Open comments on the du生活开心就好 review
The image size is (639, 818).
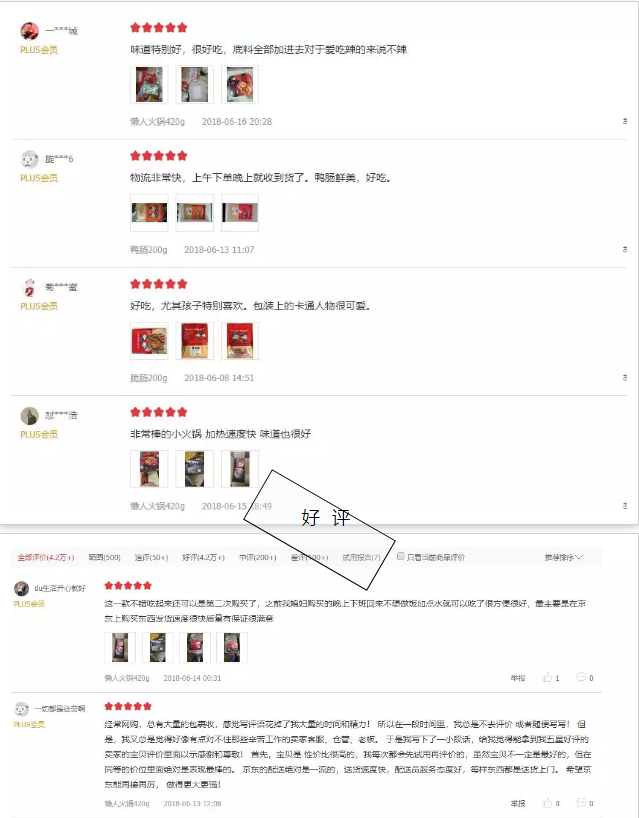[x=581, y=678]
